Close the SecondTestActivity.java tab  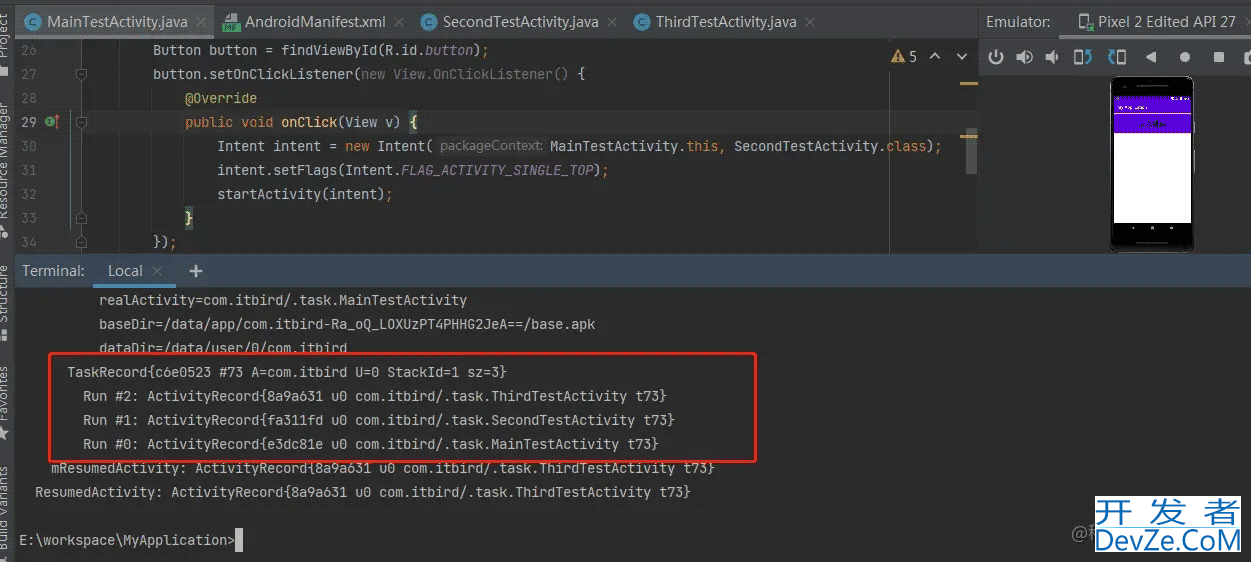[x=613, y=22]
